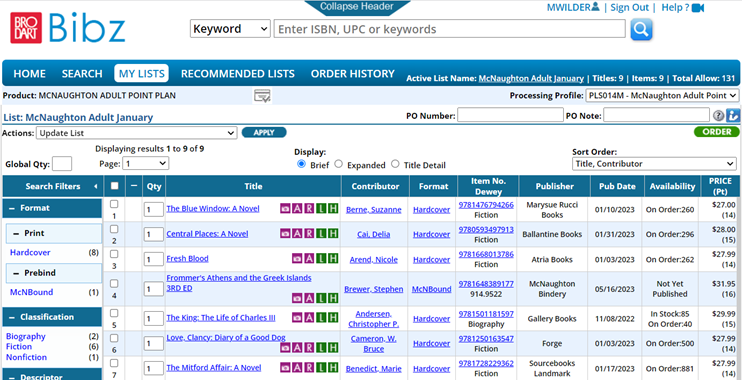Open the product profile card icon
The width and height of the screenshot is (742, 380).
click(262, 96)
